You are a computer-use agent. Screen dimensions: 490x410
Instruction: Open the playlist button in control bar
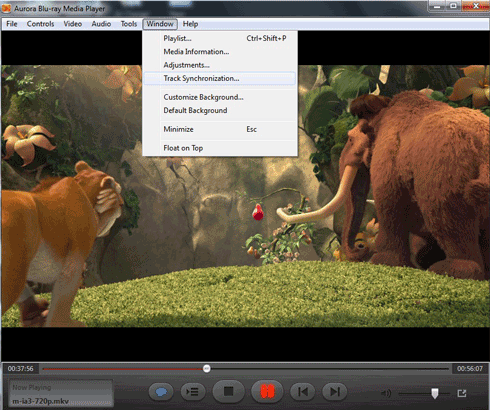coord(194,392)
